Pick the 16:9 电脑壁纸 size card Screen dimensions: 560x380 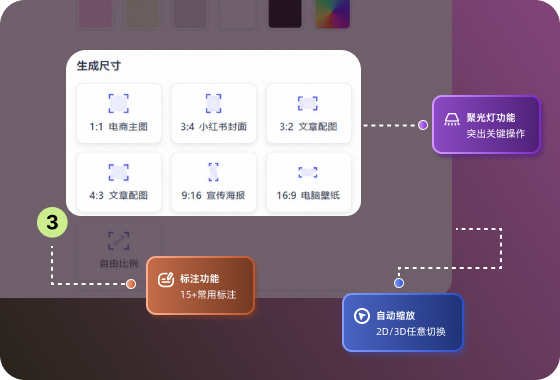309,182
